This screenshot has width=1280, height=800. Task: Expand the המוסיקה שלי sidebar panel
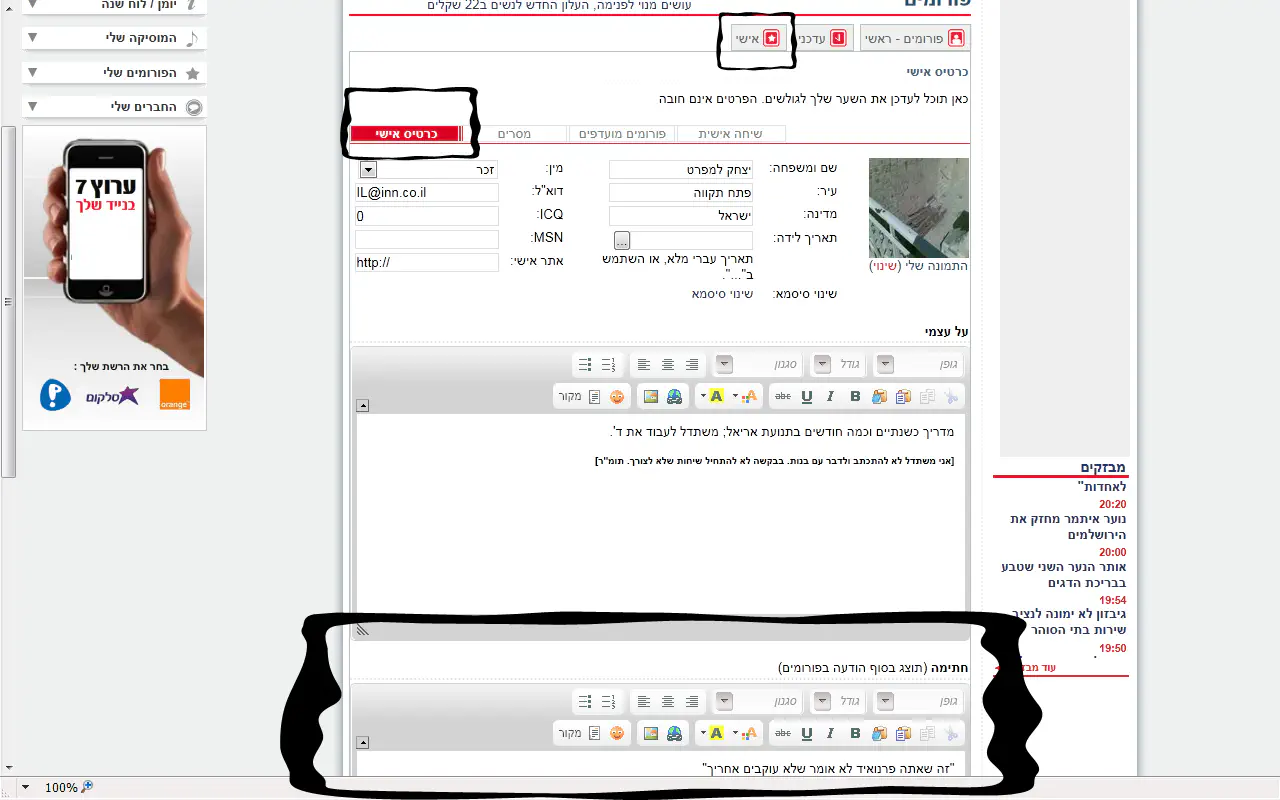coord(33,38)
